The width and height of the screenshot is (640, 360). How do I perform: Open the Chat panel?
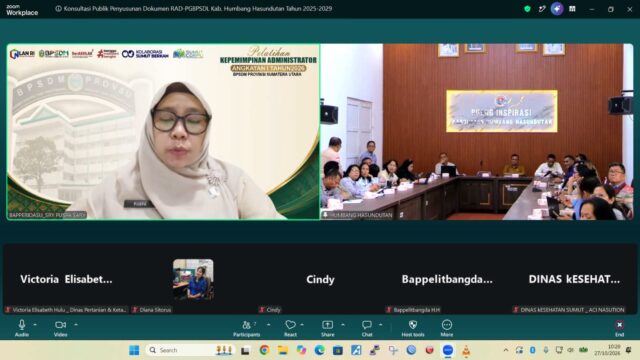367,328
